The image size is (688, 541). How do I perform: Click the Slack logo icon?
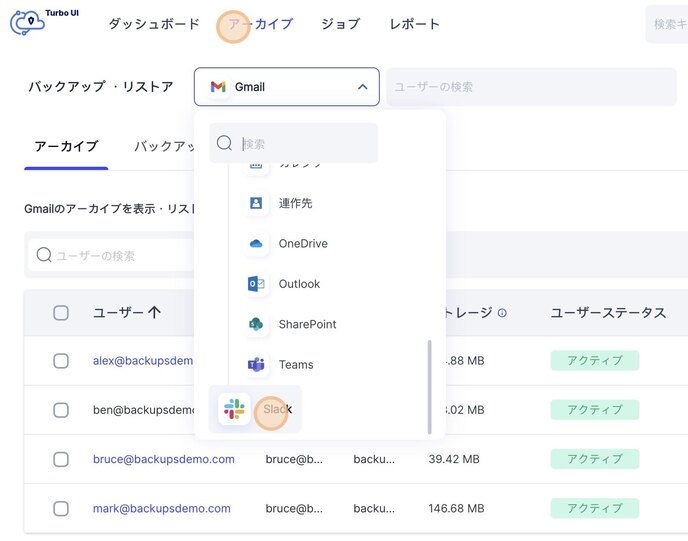(234, 409)
